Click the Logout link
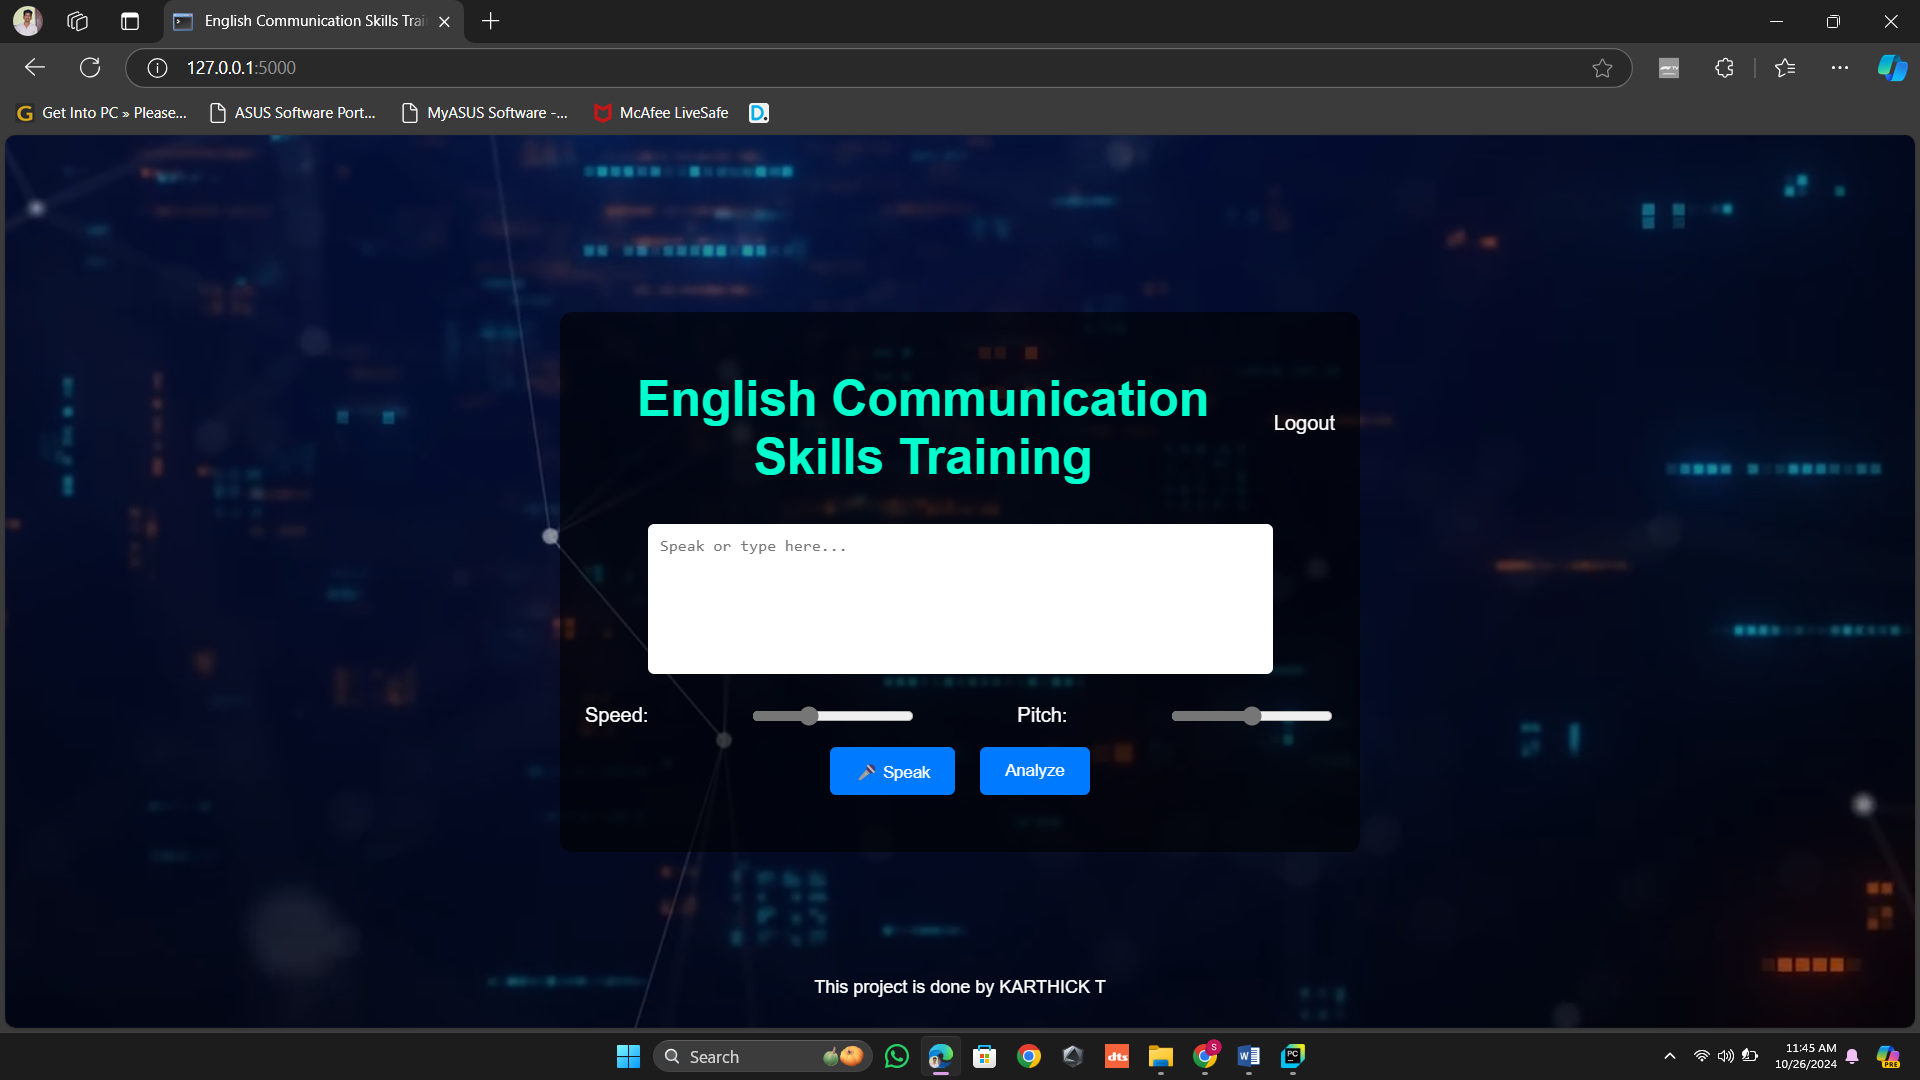This screenshot has width=1920, height=1080. tap(1304, 423)
